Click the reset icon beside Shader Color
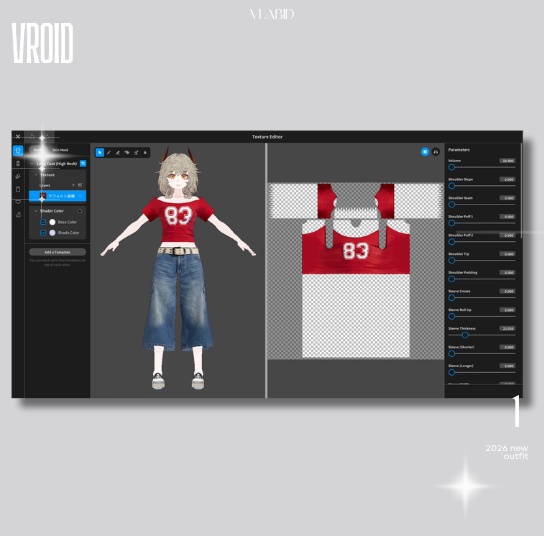 coord(80,211)
